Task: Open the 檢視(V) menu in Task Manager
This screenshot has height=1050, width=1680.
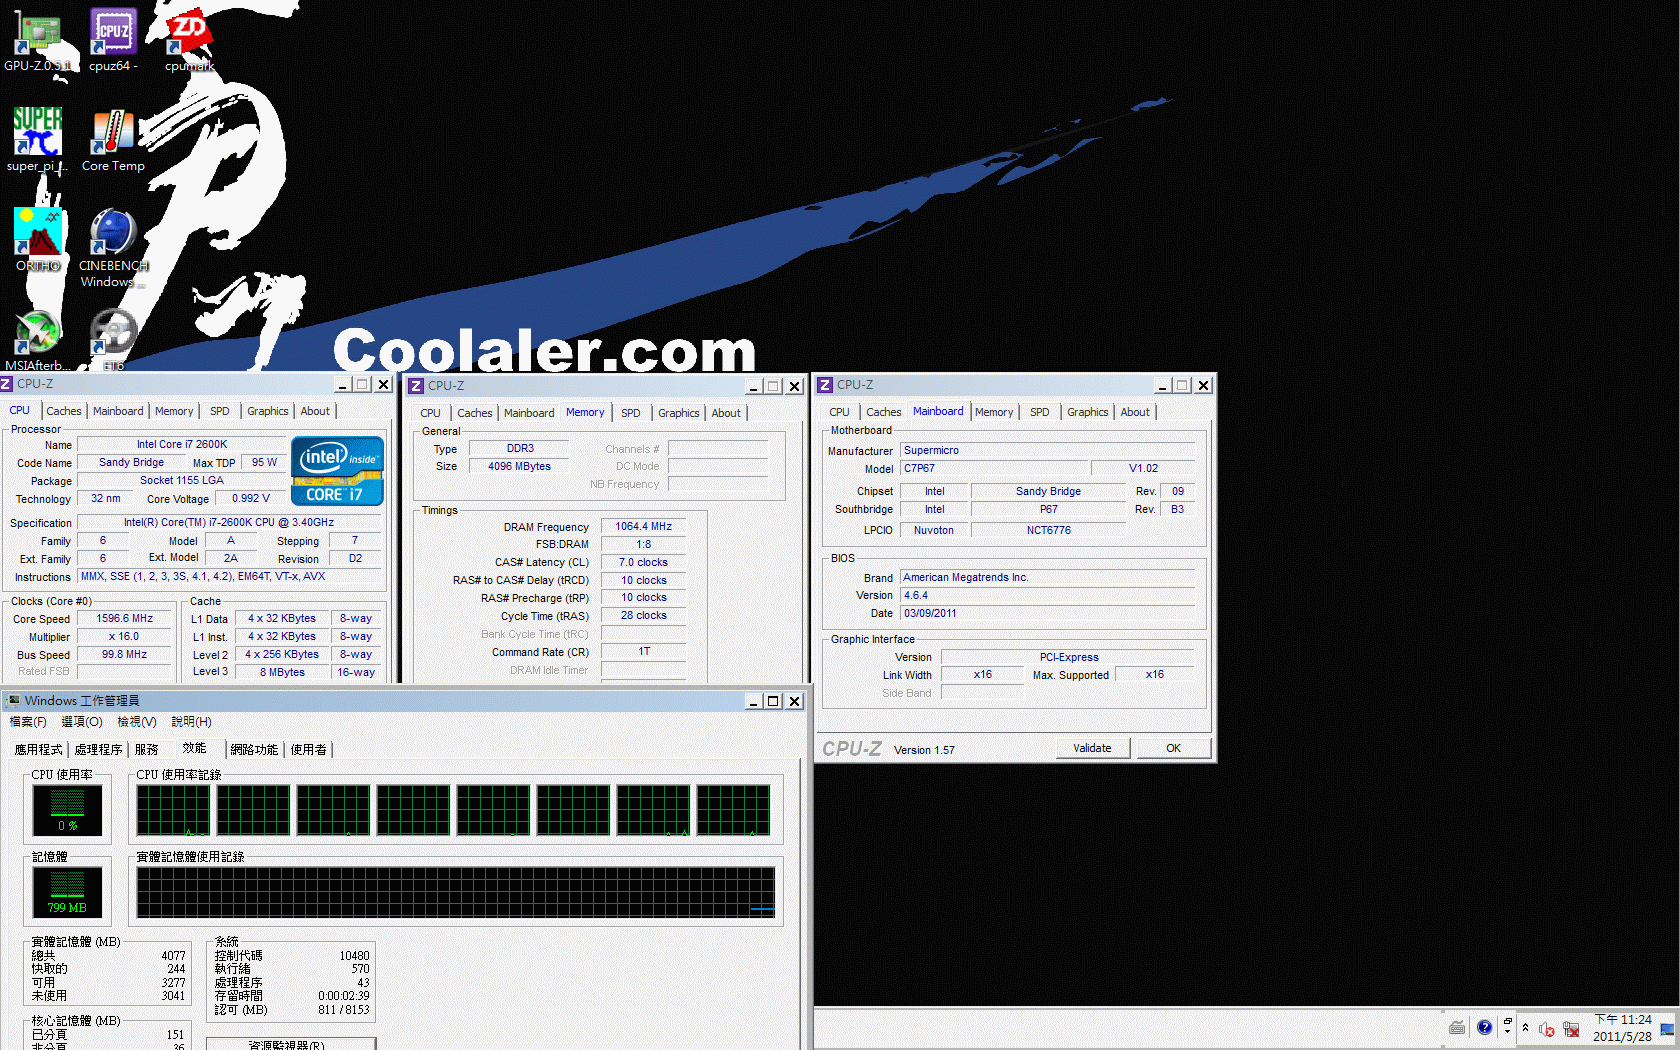Action: (x=137, y=722)
